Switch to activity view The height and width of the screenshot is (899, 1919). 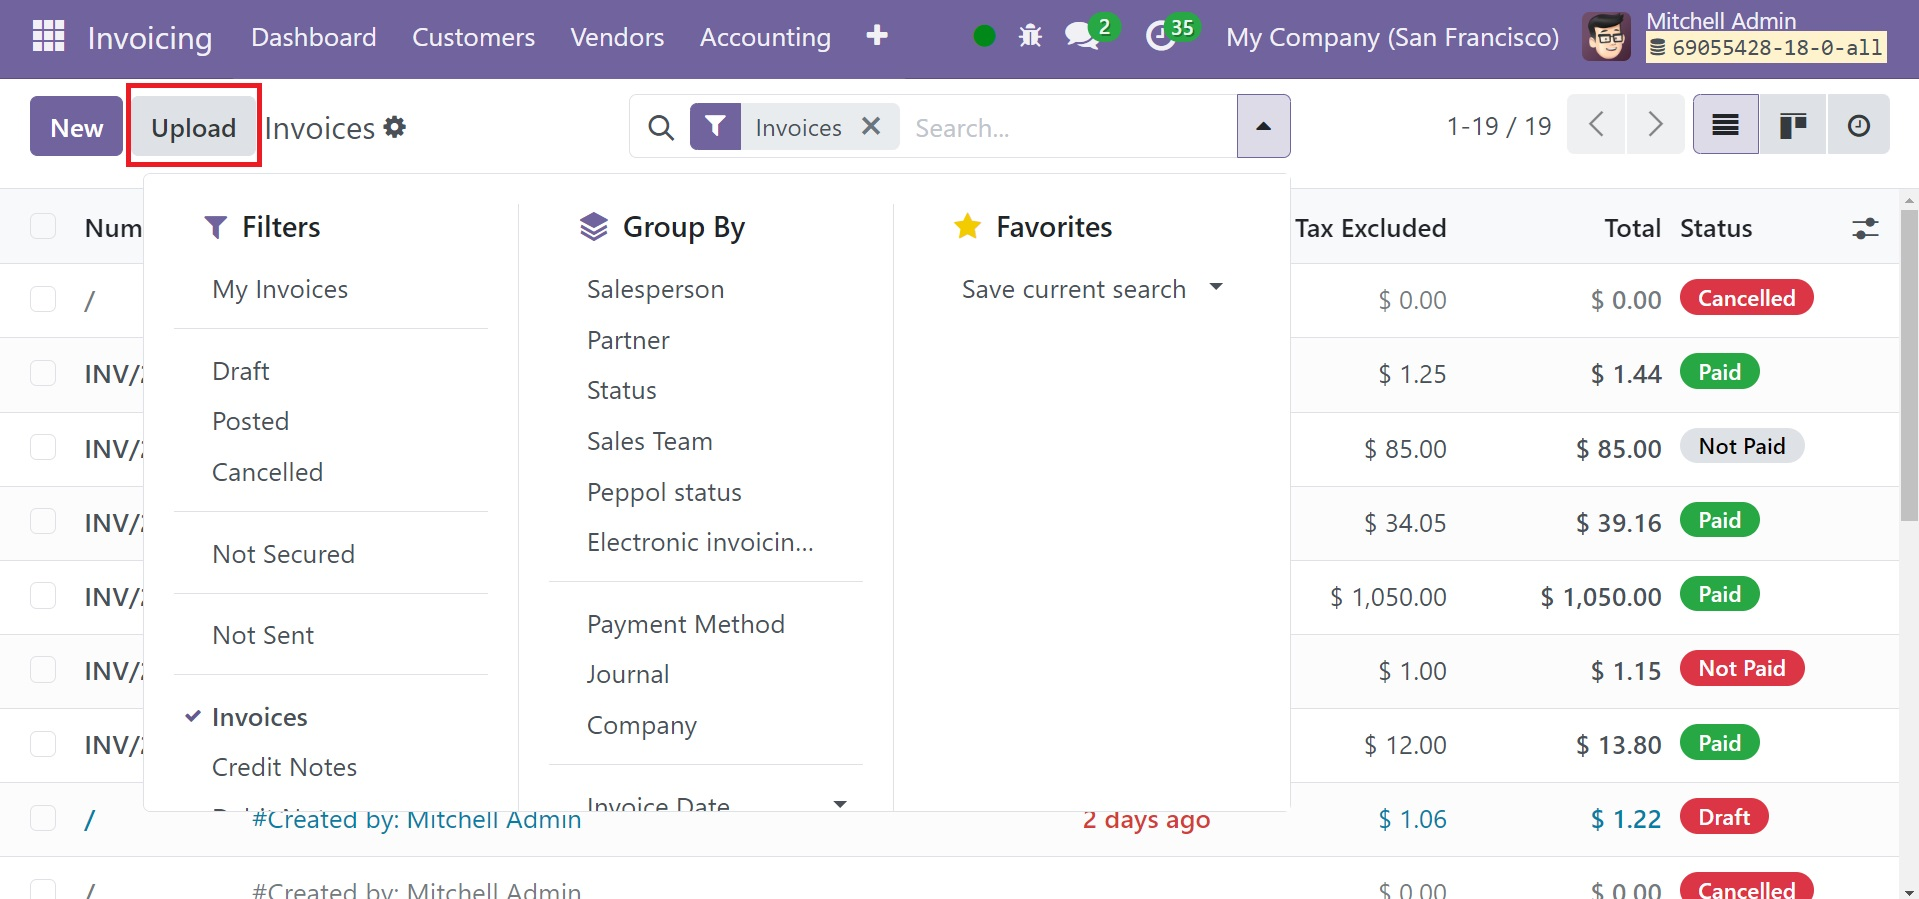[1859, 124]
